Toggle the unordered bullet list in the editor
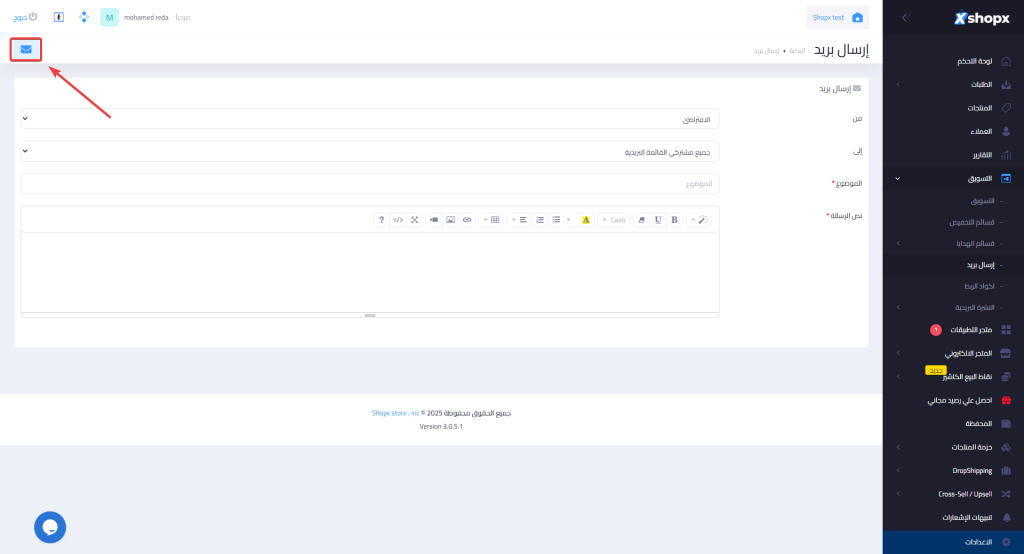Viewport: 1024px width, 554px height. point(556,220)
